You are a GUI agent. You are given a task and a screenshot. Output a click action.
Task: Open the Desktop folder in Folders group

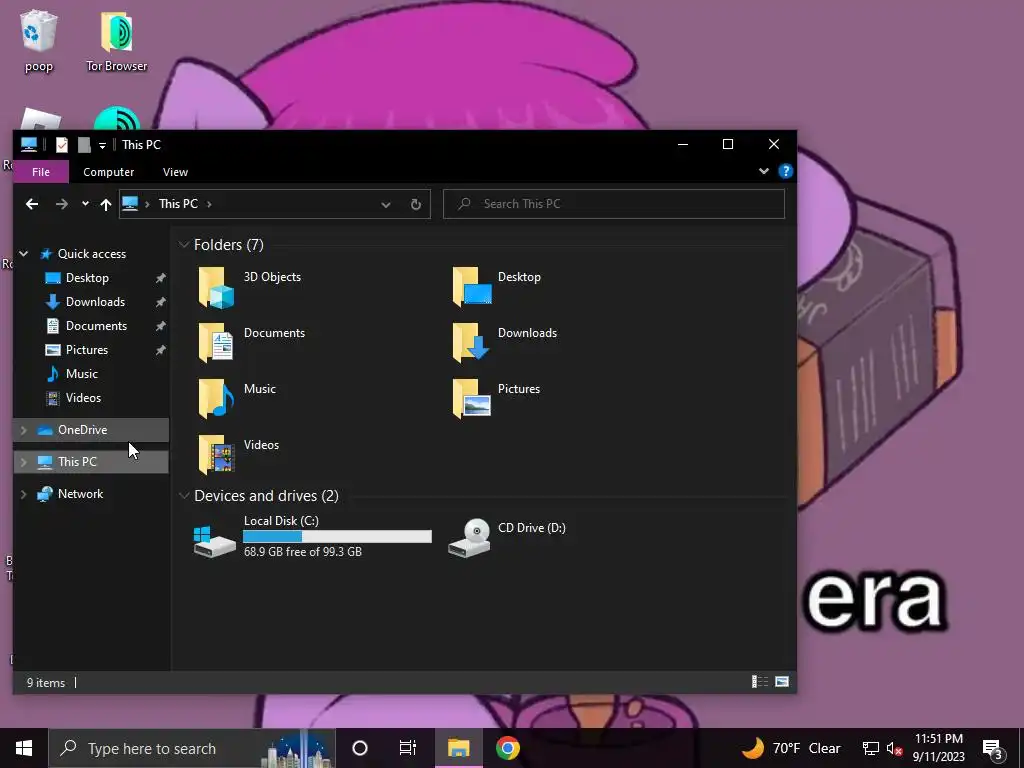tap(472, 287)
